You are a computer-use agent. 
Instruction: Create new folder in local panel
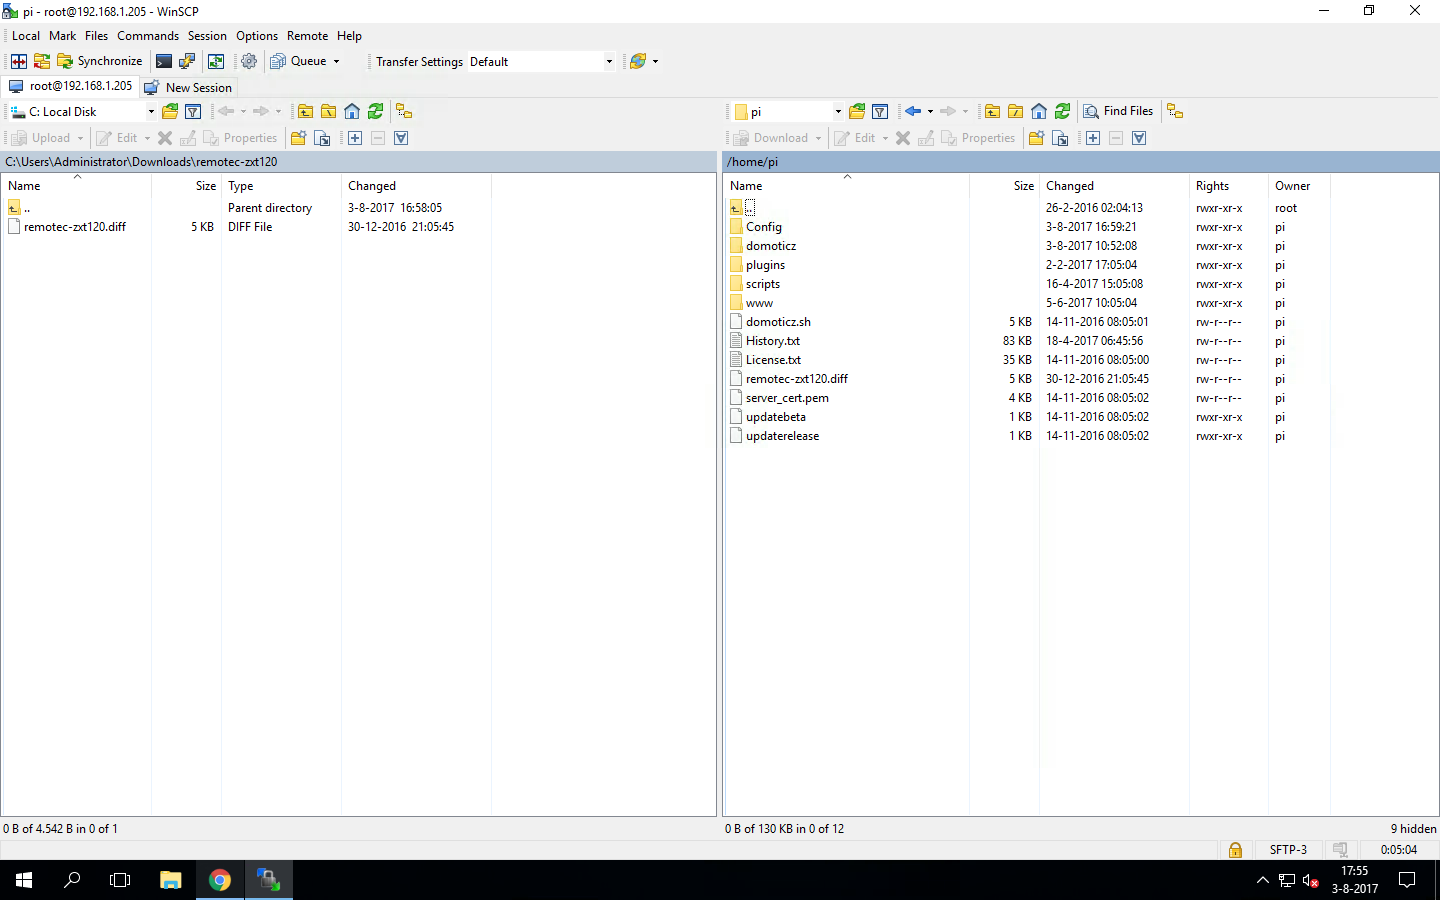[x=298, y=138]
